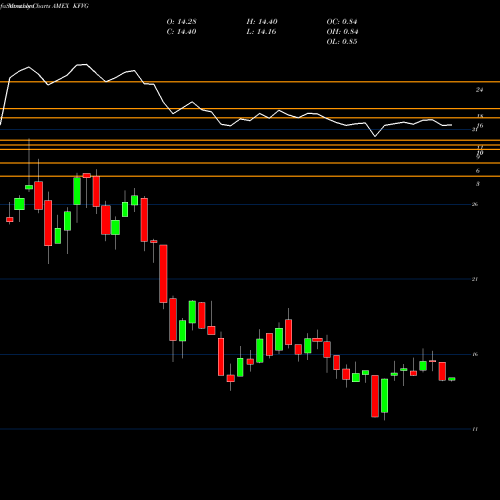
Task: Click the price axis label "11"
Action: (475, 429)
